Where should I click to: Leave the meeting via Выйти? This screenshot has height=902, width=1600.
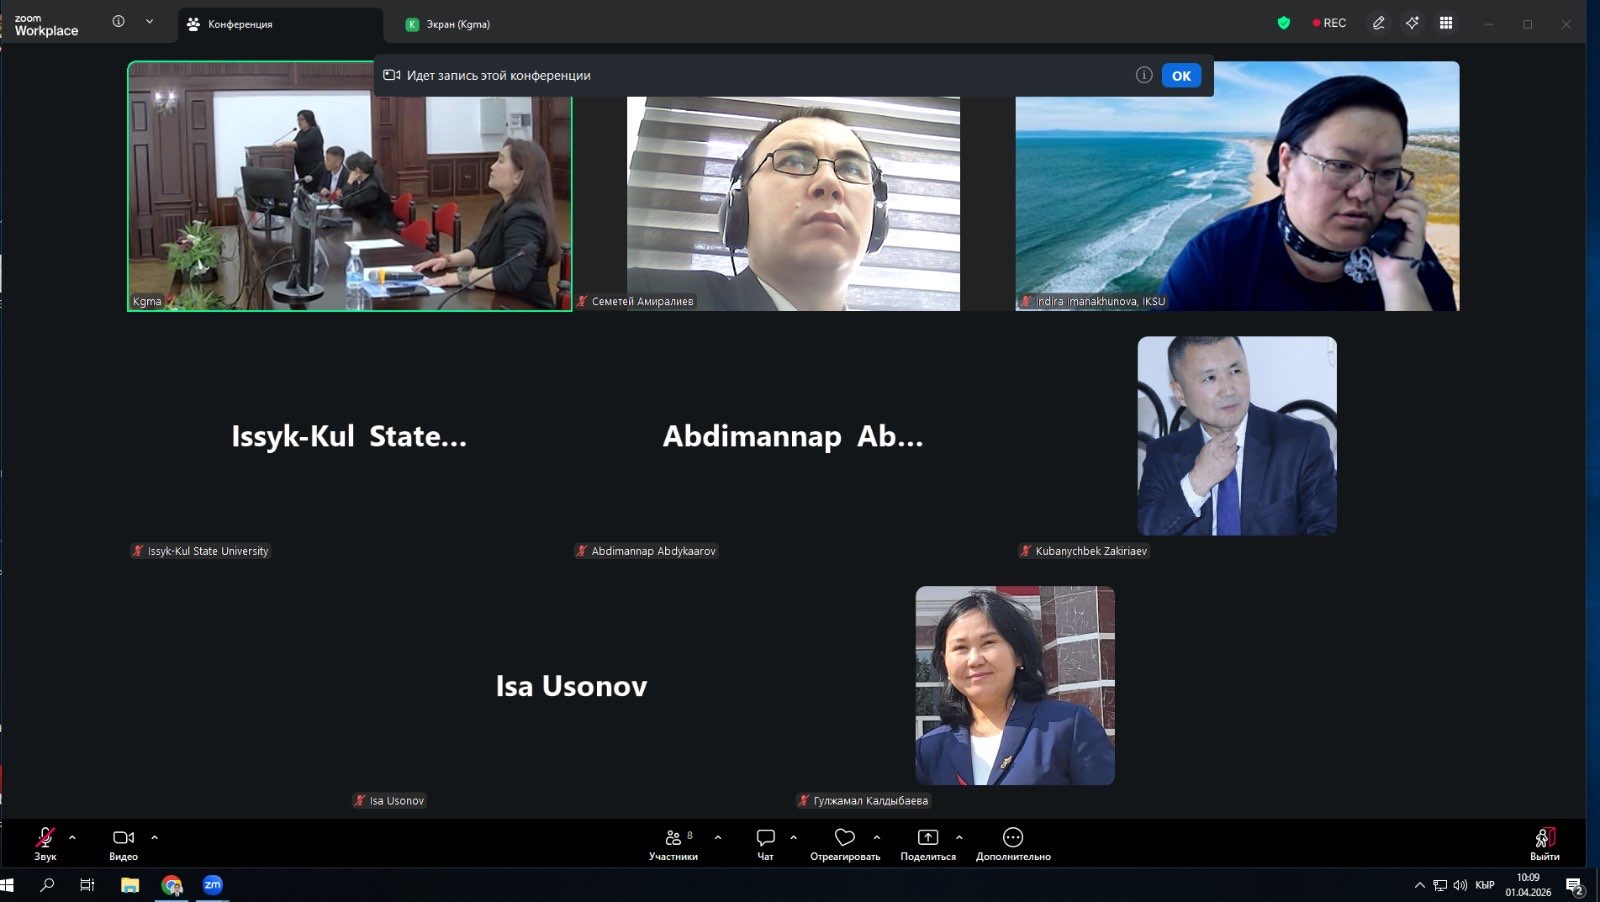[1545, 843]
